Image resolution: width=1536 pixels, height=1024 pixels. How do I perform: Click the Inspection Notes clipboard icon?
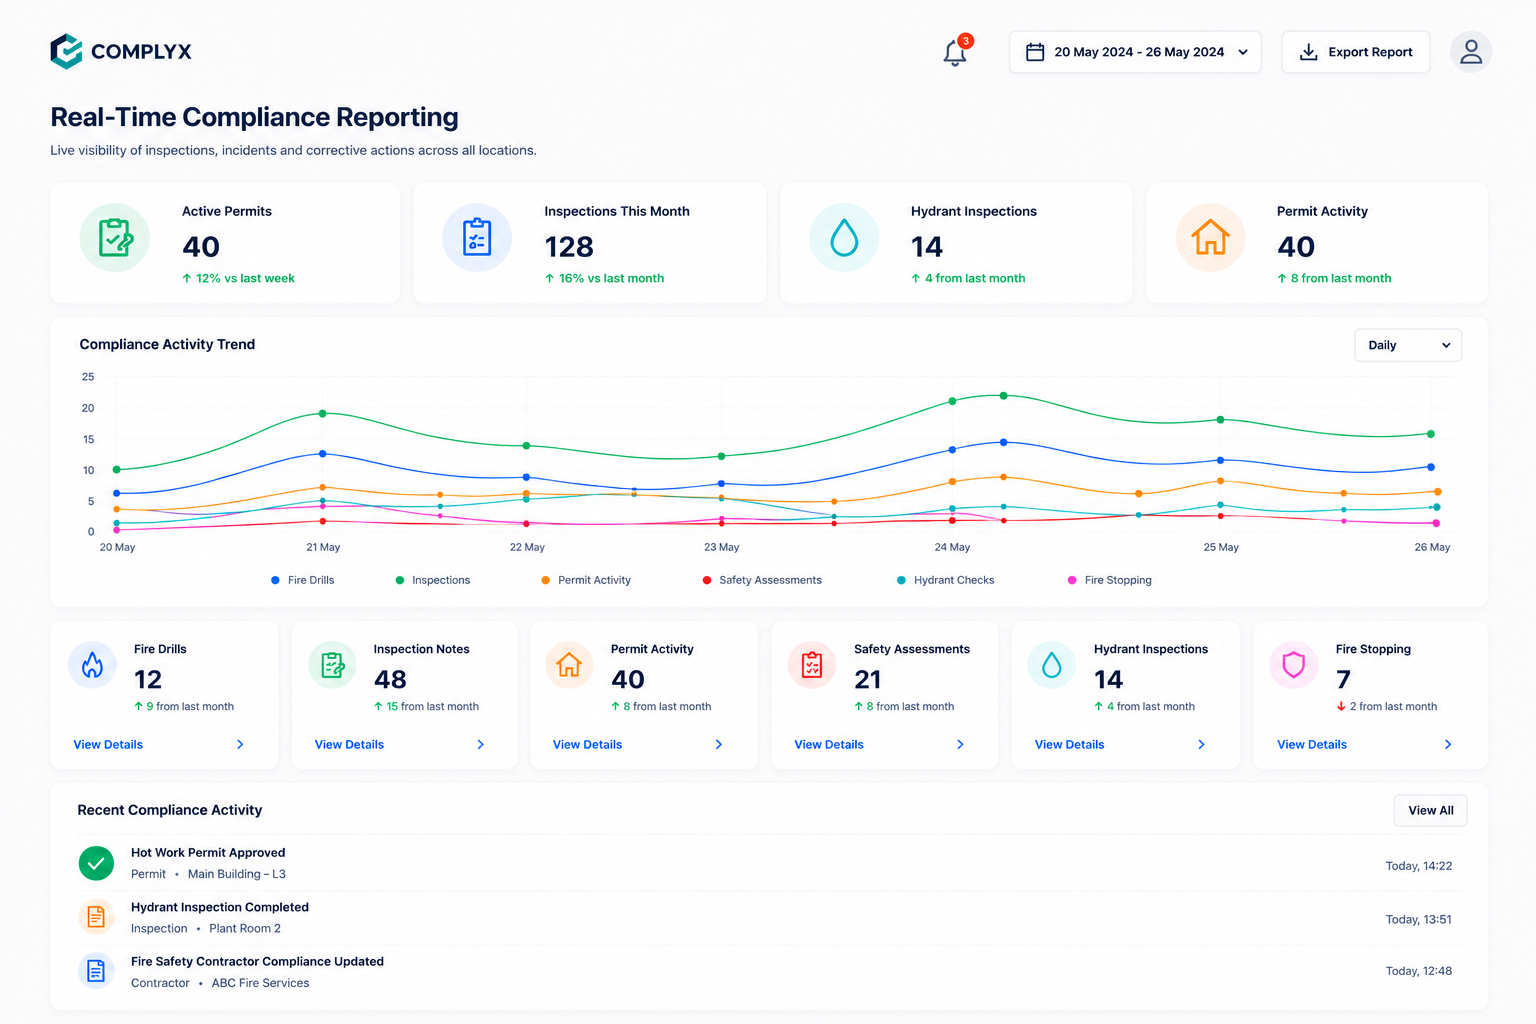tap(332, 665)
